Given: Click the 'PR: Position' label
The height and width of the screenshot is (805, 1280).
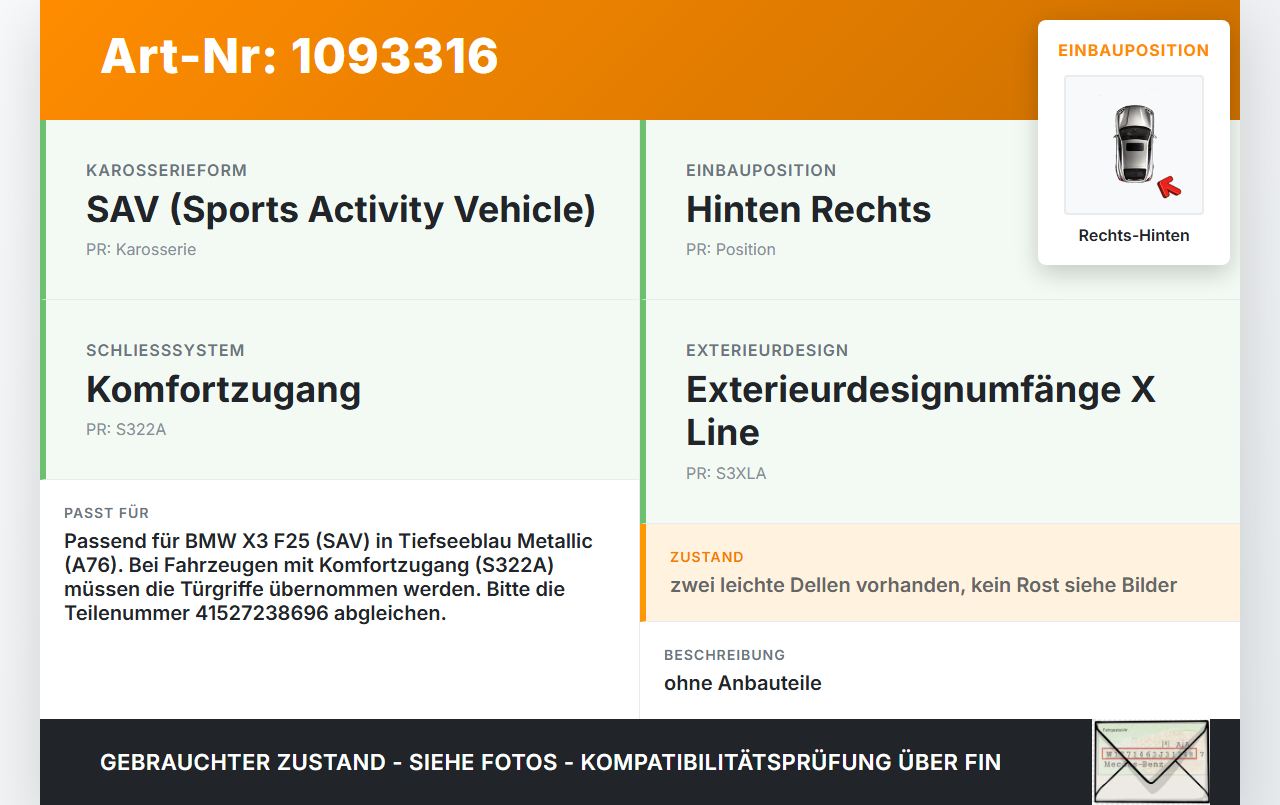Looking at the screenshot, I should (x=731, y=250).
